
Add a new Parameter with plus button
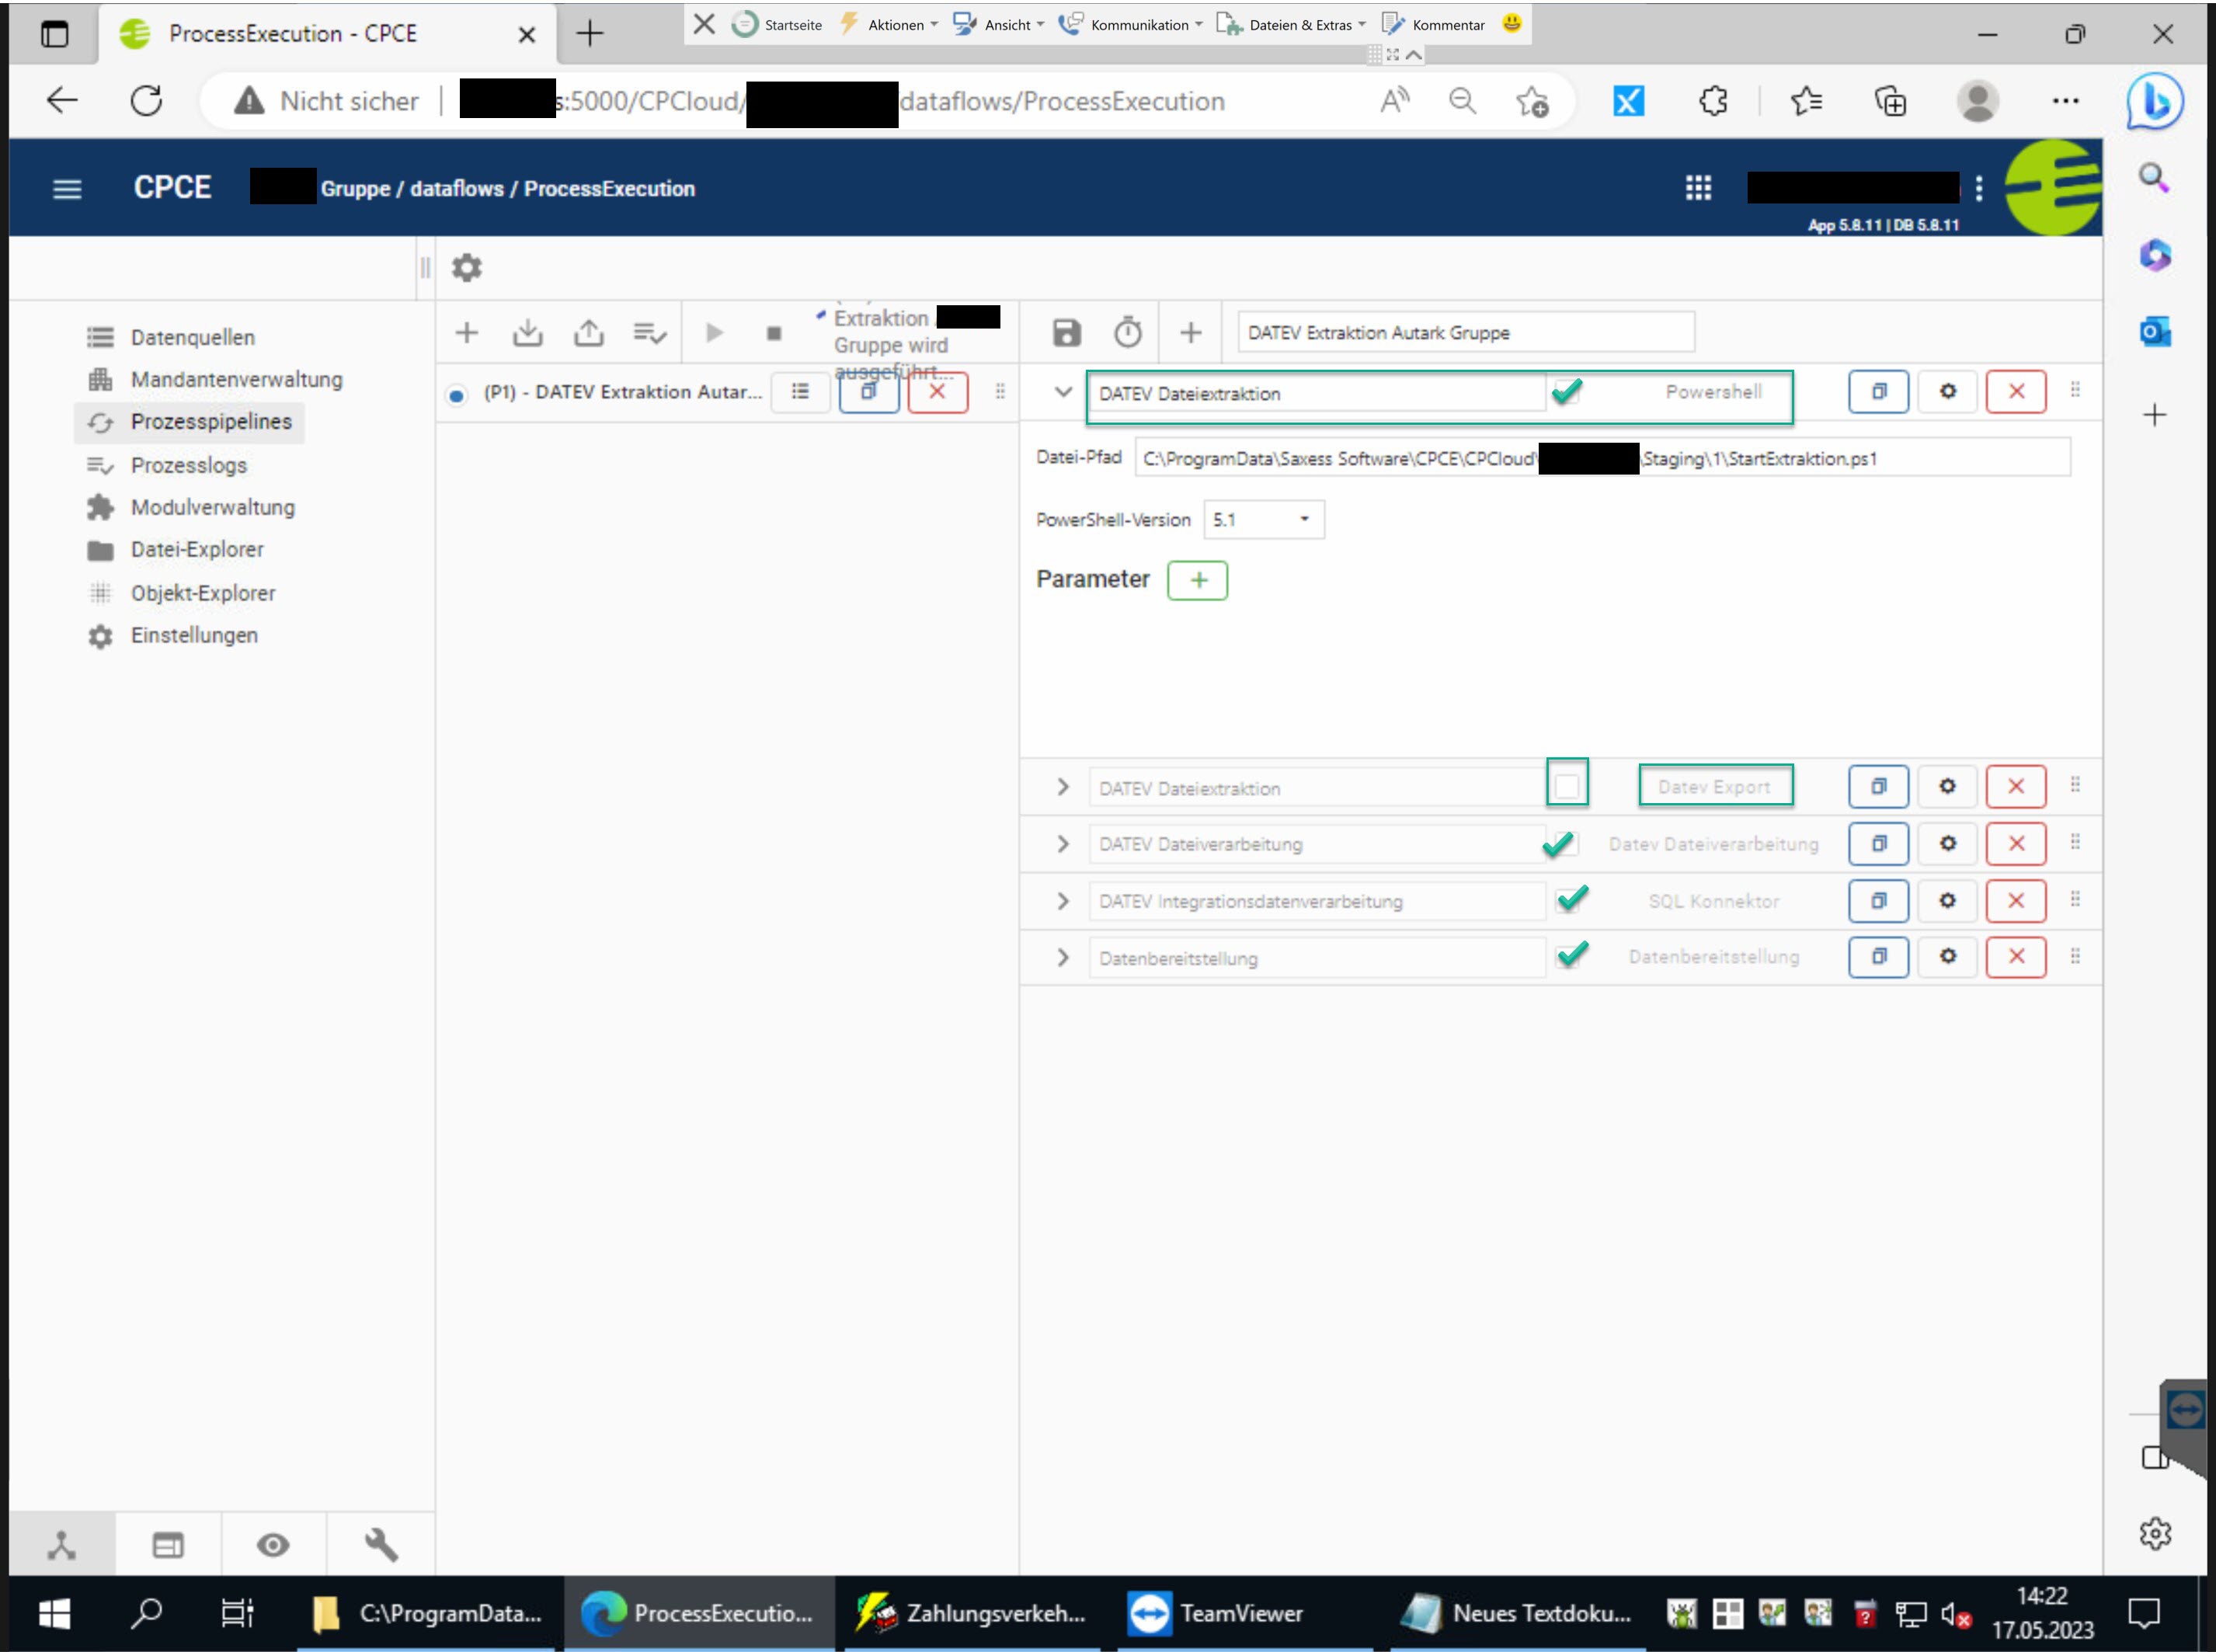click(1197, 580)
